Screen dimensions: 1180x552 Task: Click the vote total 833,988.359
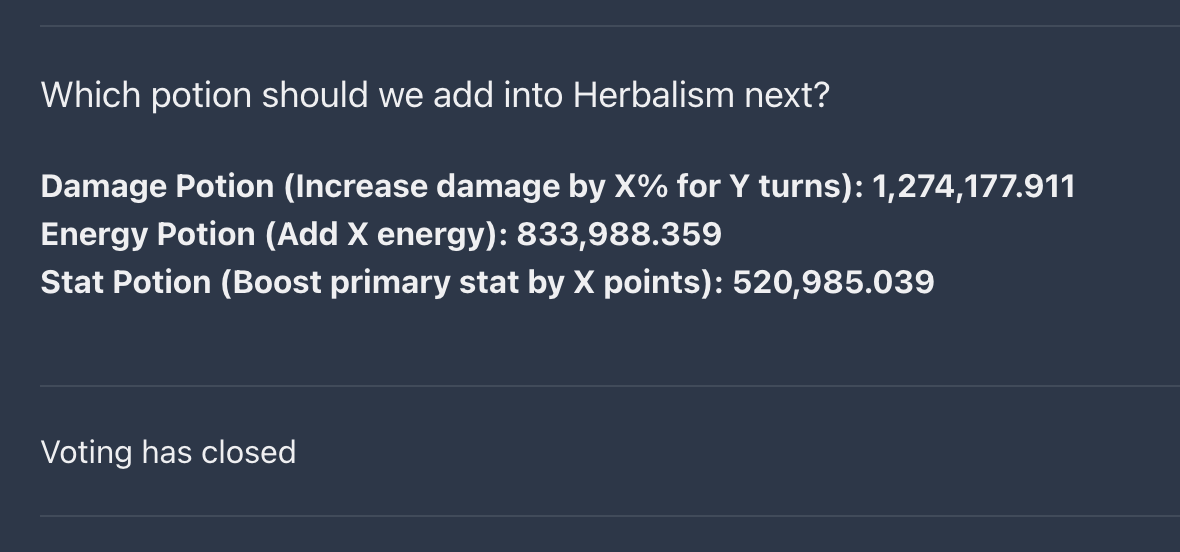(619, 235)
